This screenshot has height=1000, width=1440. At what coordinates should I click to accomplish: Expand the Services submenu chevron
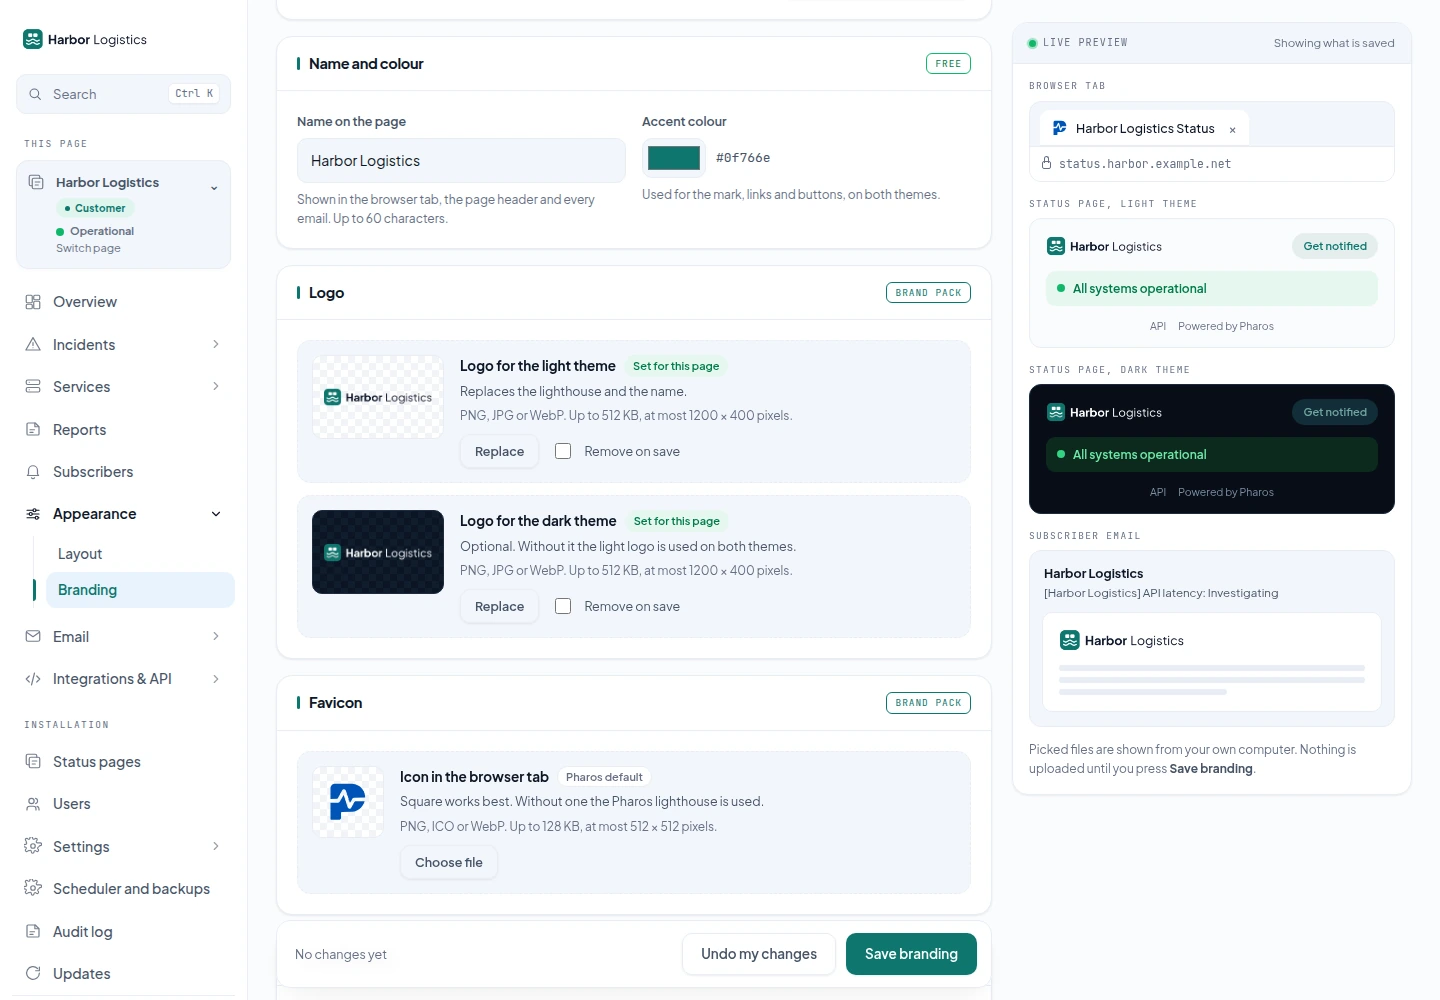(x=216, y=386)
